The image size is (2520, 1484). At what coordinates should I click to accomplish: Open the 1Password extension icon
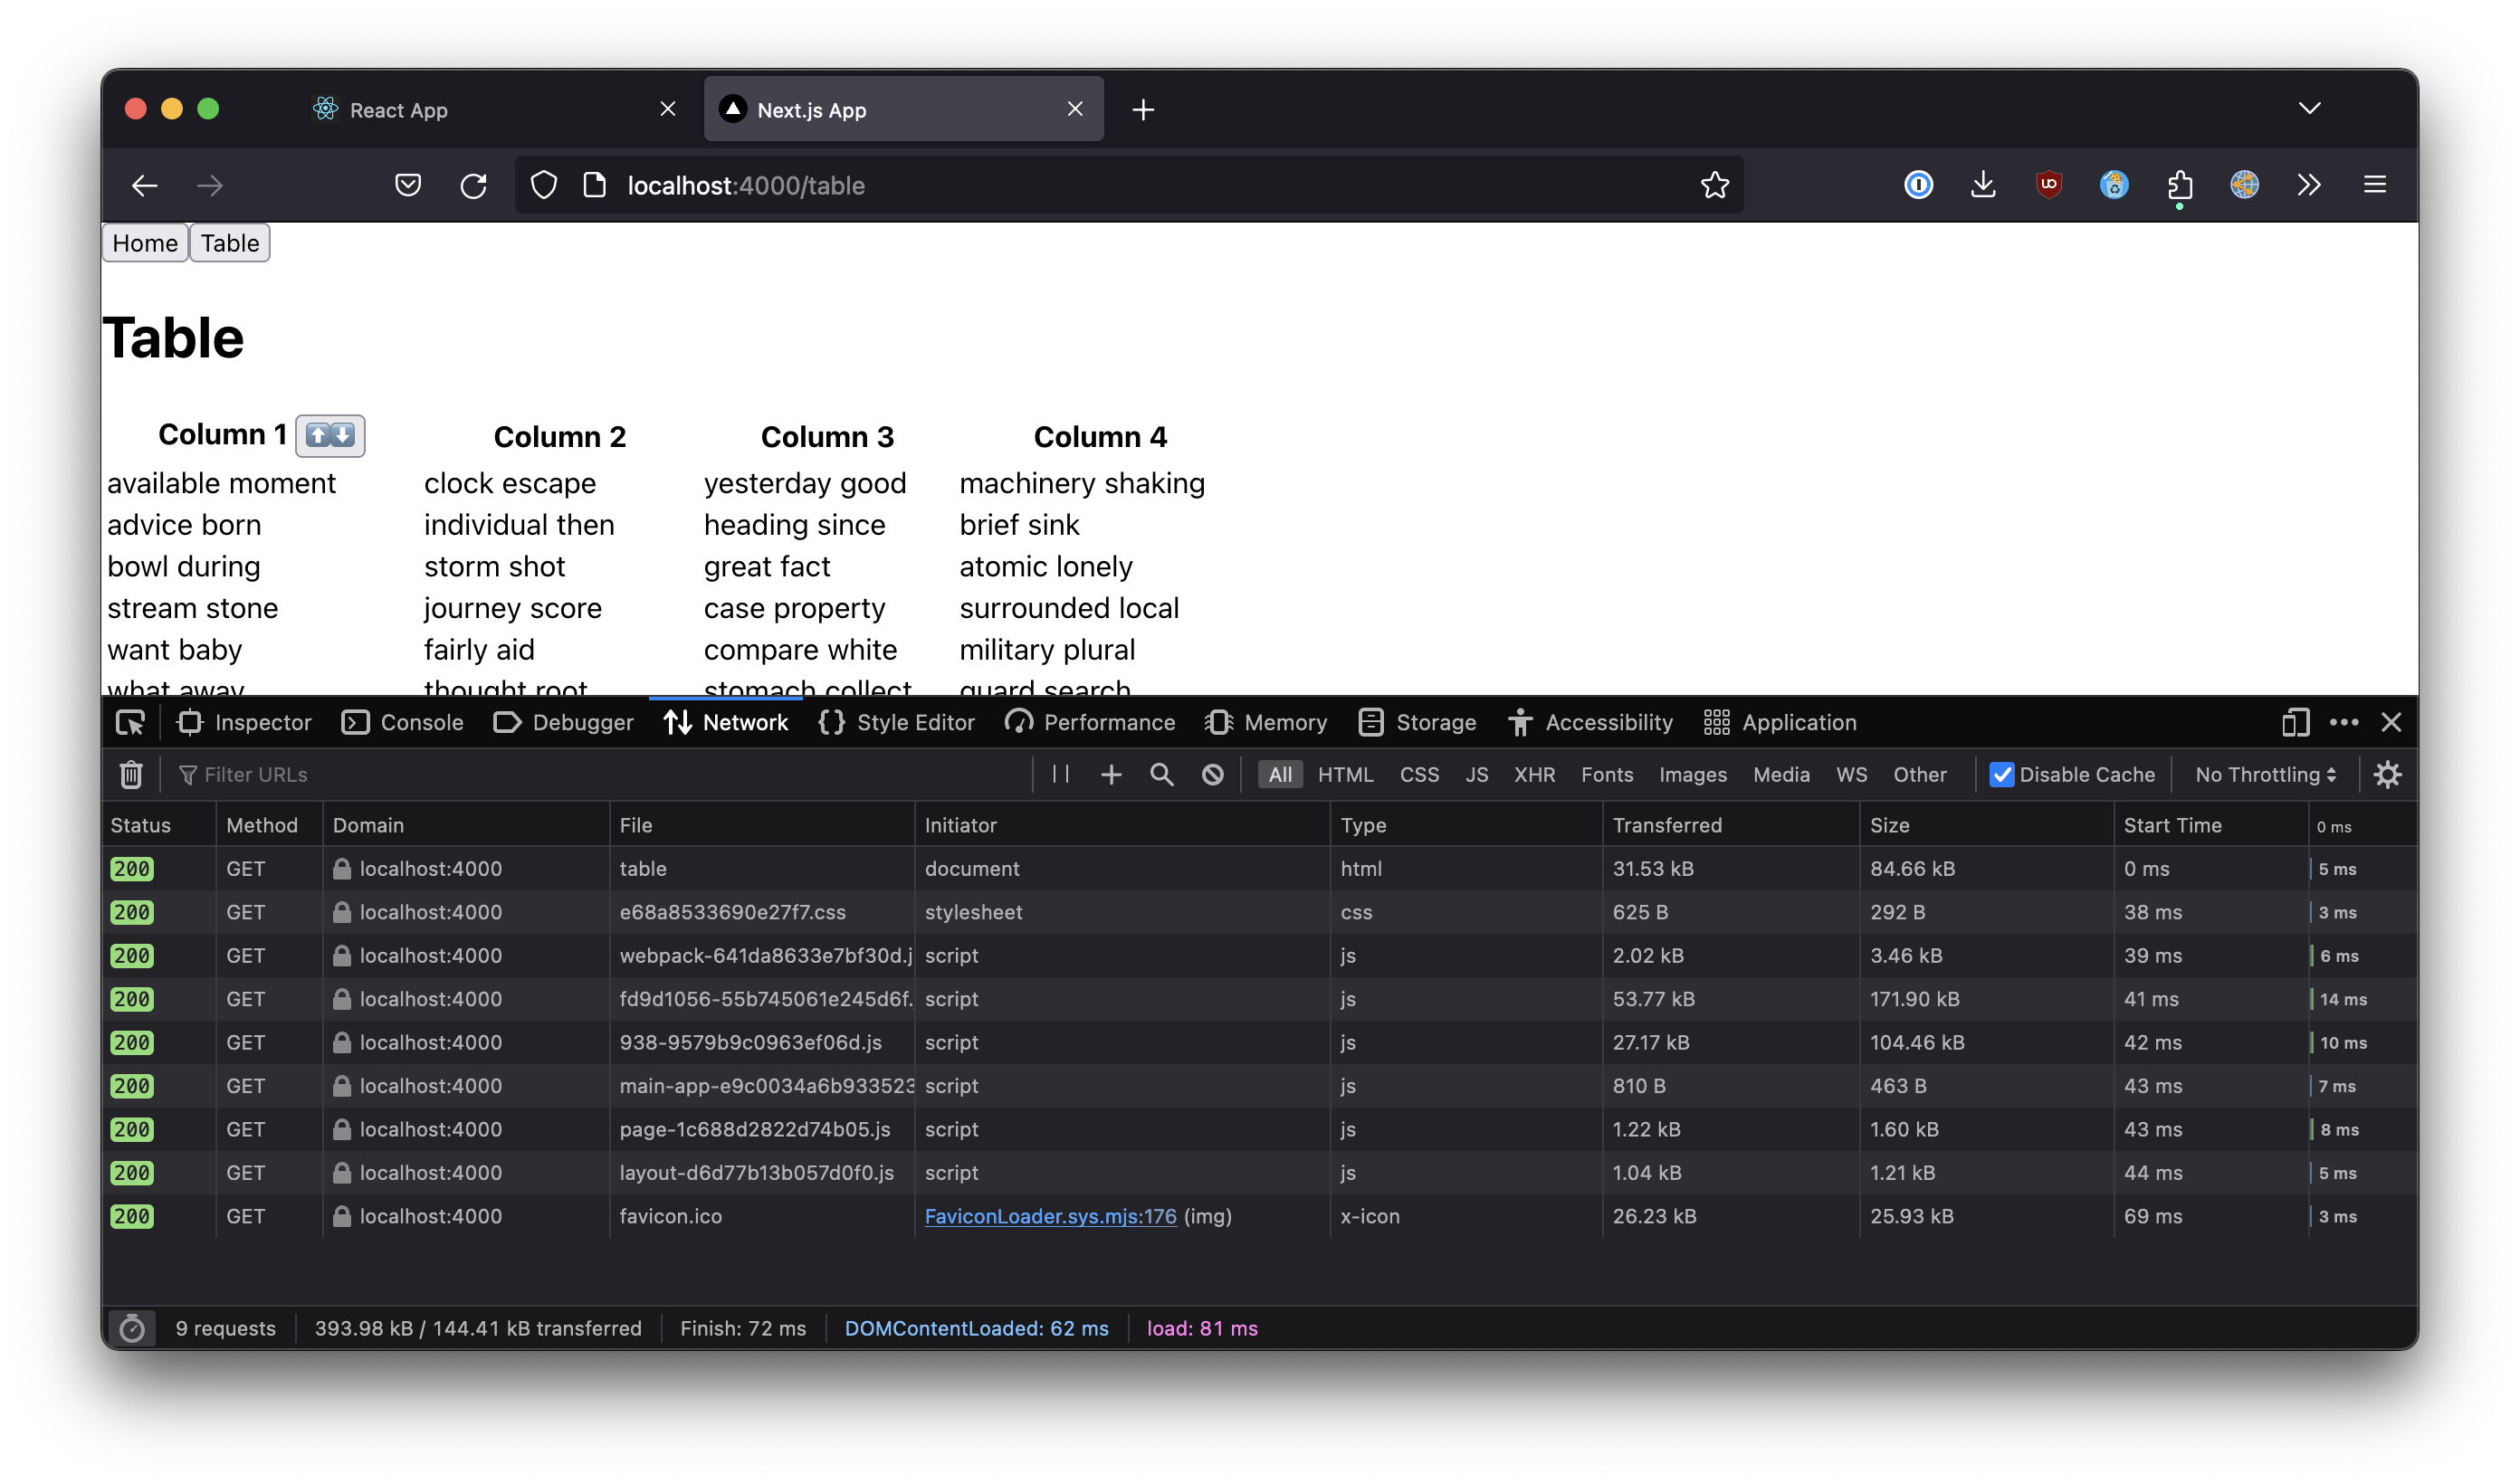(x=1918, y=185)
